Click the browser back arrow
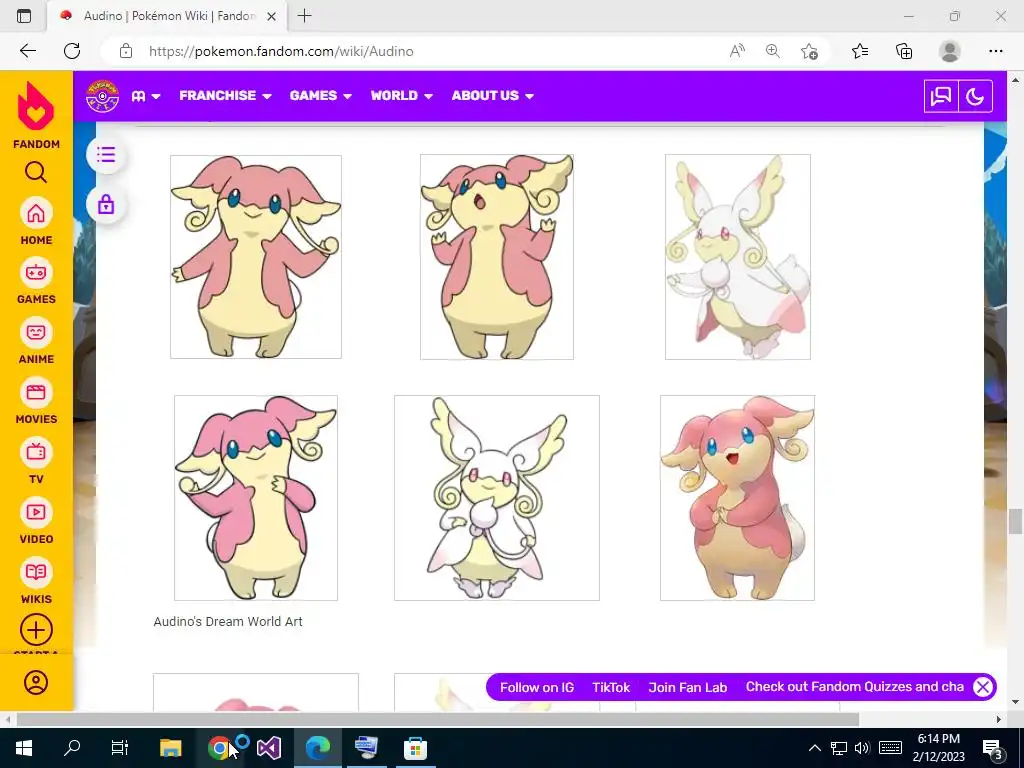 (x=27, y=51)
